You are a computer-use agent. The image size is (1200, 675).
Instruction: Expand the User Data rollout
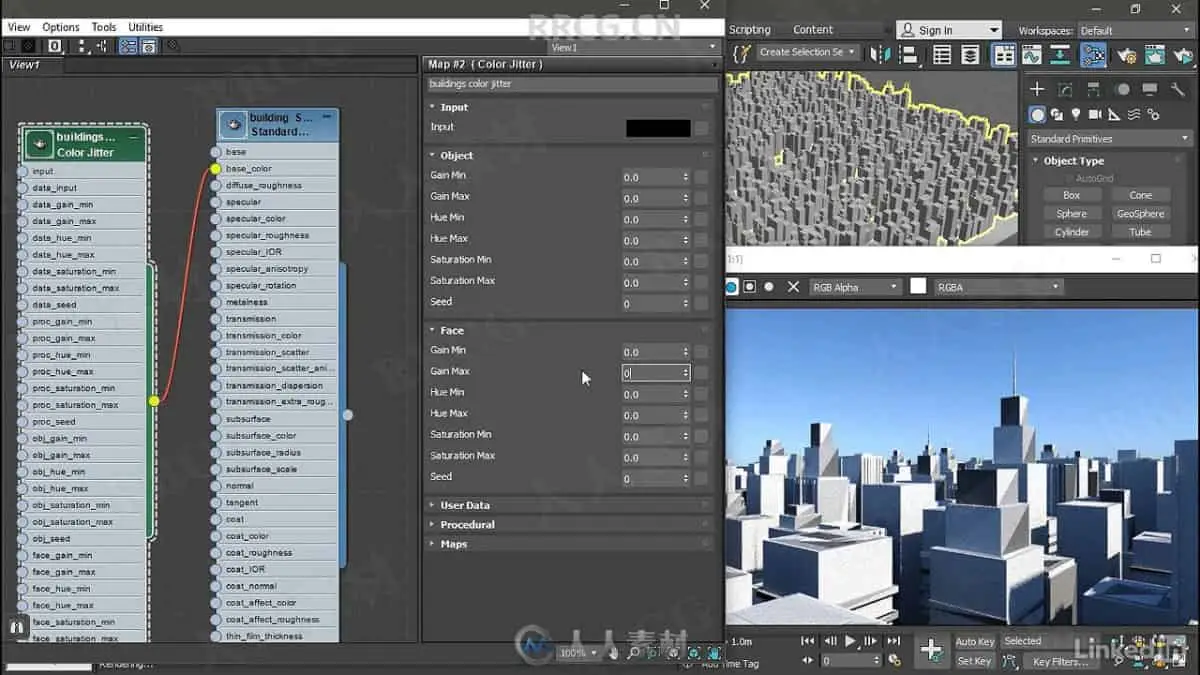464,506
